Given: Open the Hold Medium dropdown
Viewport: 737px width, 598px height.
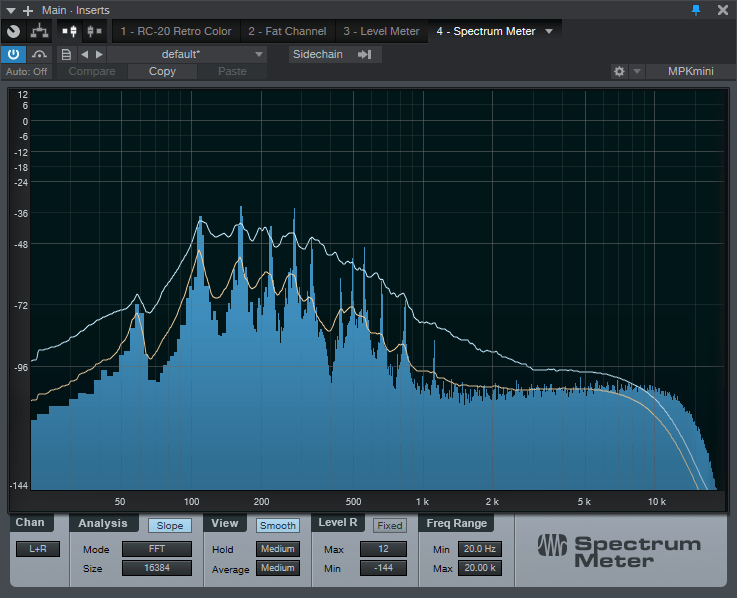Looking at the screenshot, I should click(277, 549).
